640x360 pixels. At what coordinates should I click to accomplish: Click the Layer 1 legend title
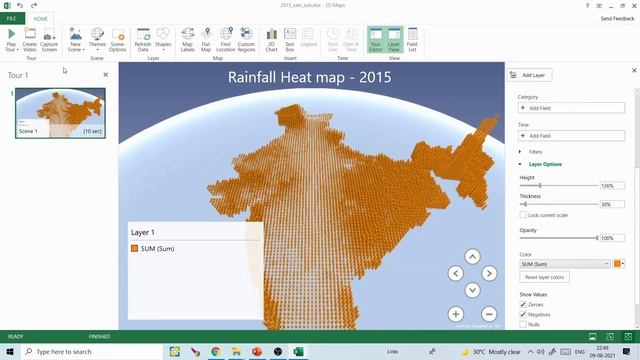click(x=143, y=232)
